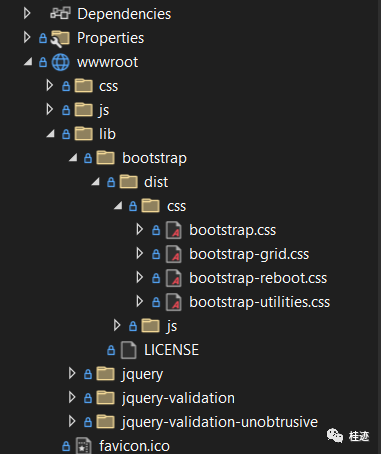Click the lock icon beside LICENSE

point(111,350)
